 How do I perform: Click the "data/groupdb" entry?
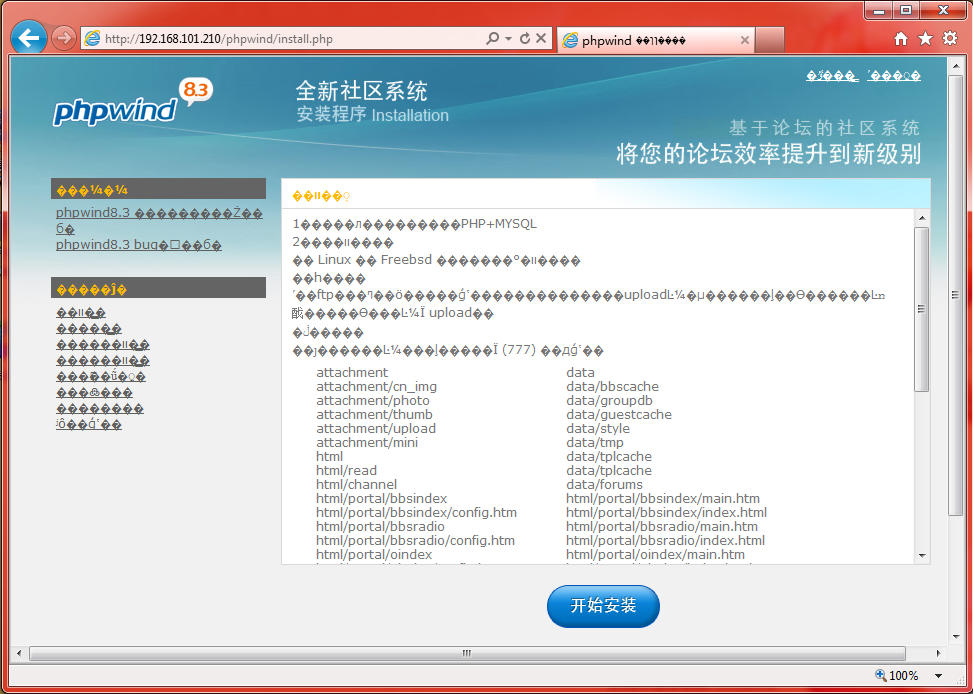(x=609, y=400)
